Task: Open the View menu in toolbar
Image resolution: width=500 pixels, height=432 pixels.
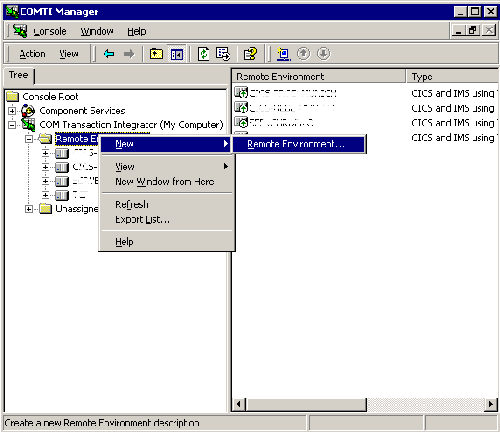Action: 69,54
